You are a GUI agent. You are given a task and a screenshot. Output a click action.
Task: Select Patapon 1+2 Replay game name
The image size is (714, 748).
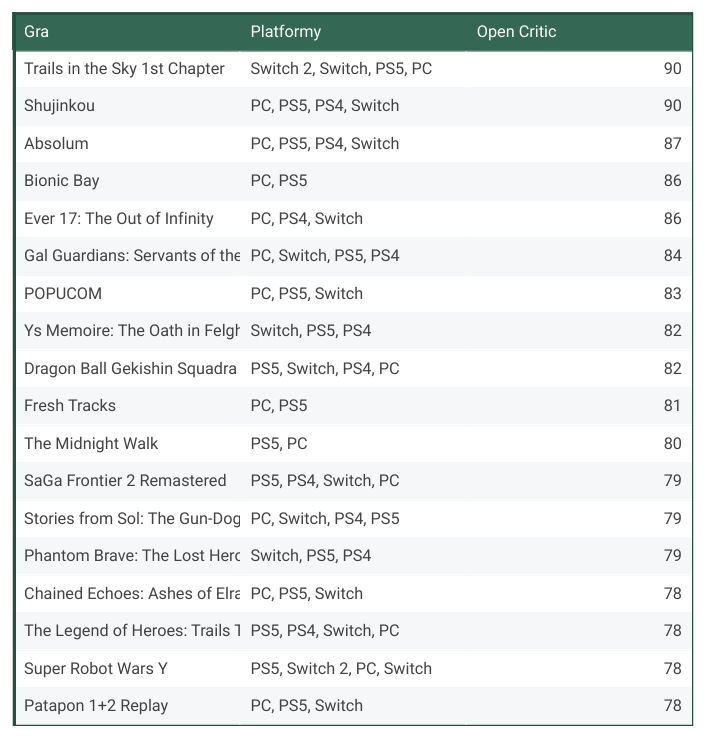(x=96, y=706)
